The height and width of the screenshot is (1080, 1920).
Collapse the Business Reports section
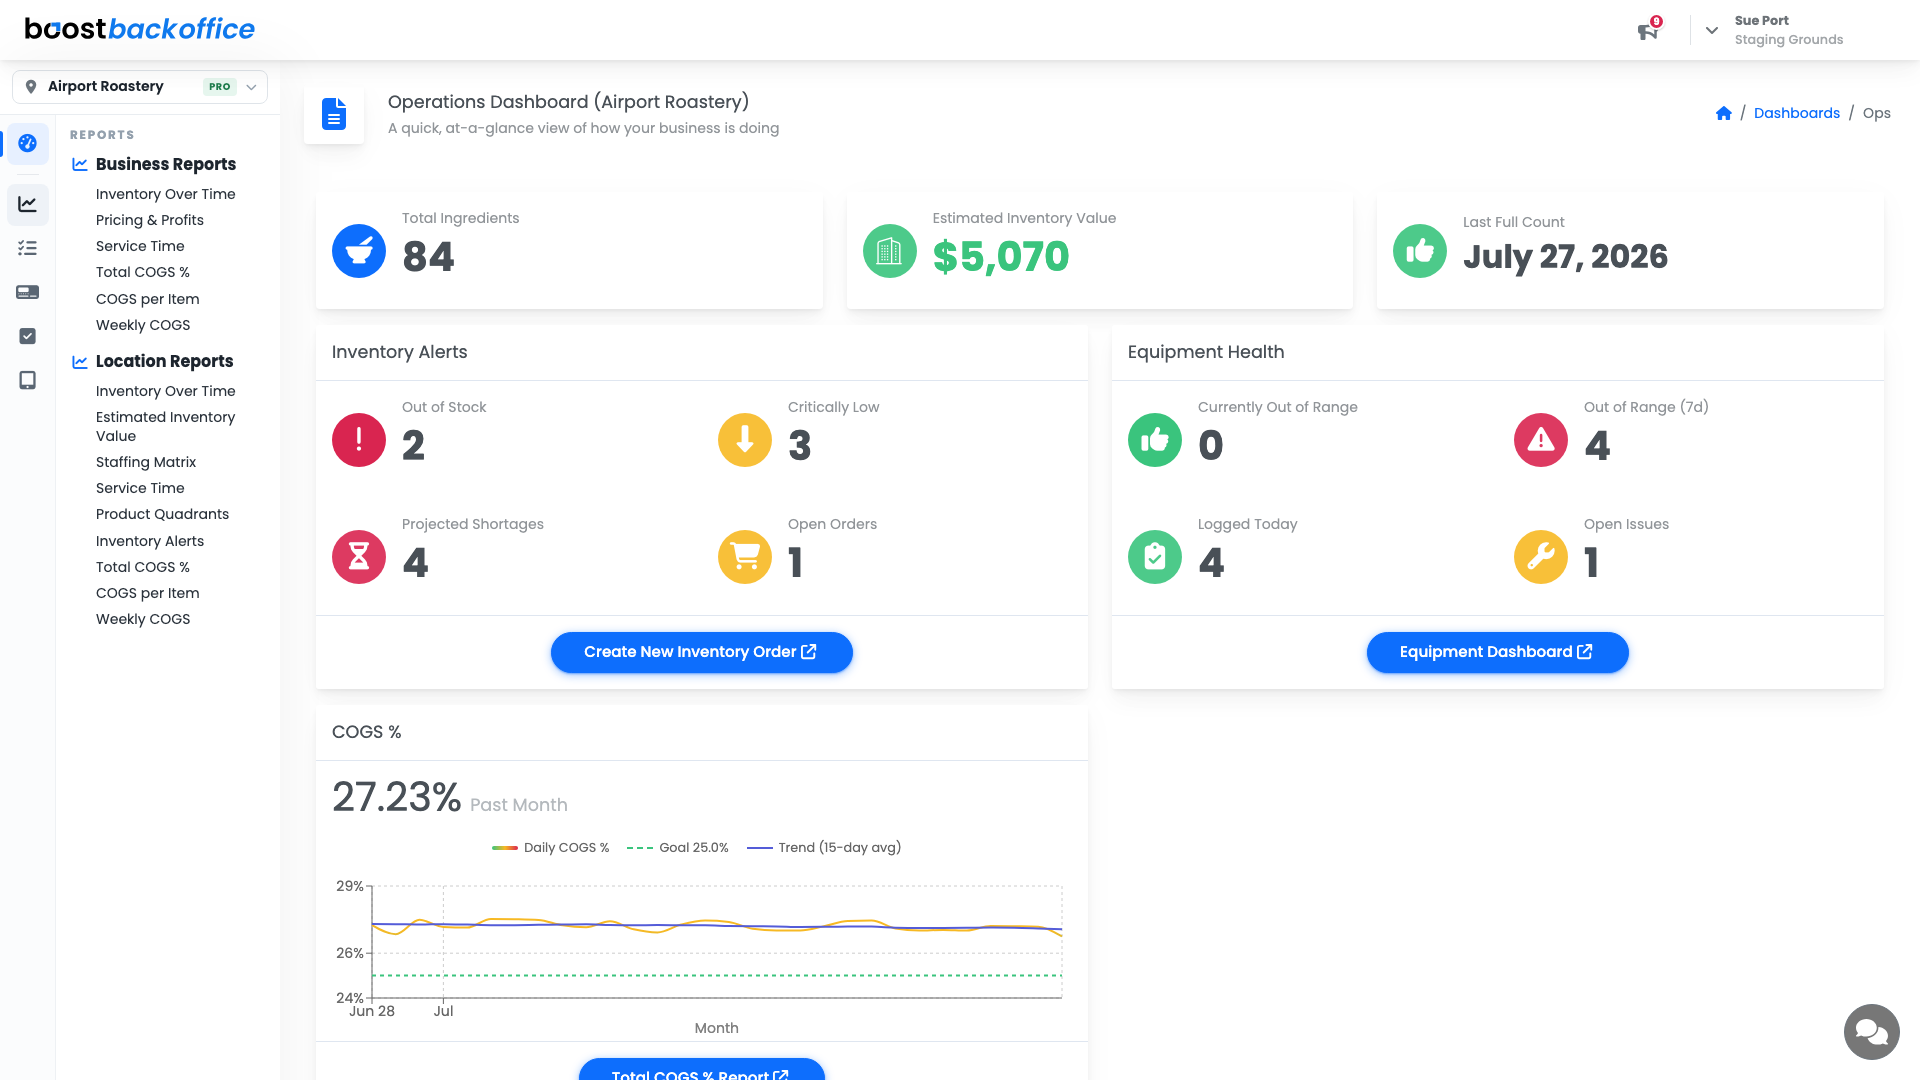pos(166,164)
